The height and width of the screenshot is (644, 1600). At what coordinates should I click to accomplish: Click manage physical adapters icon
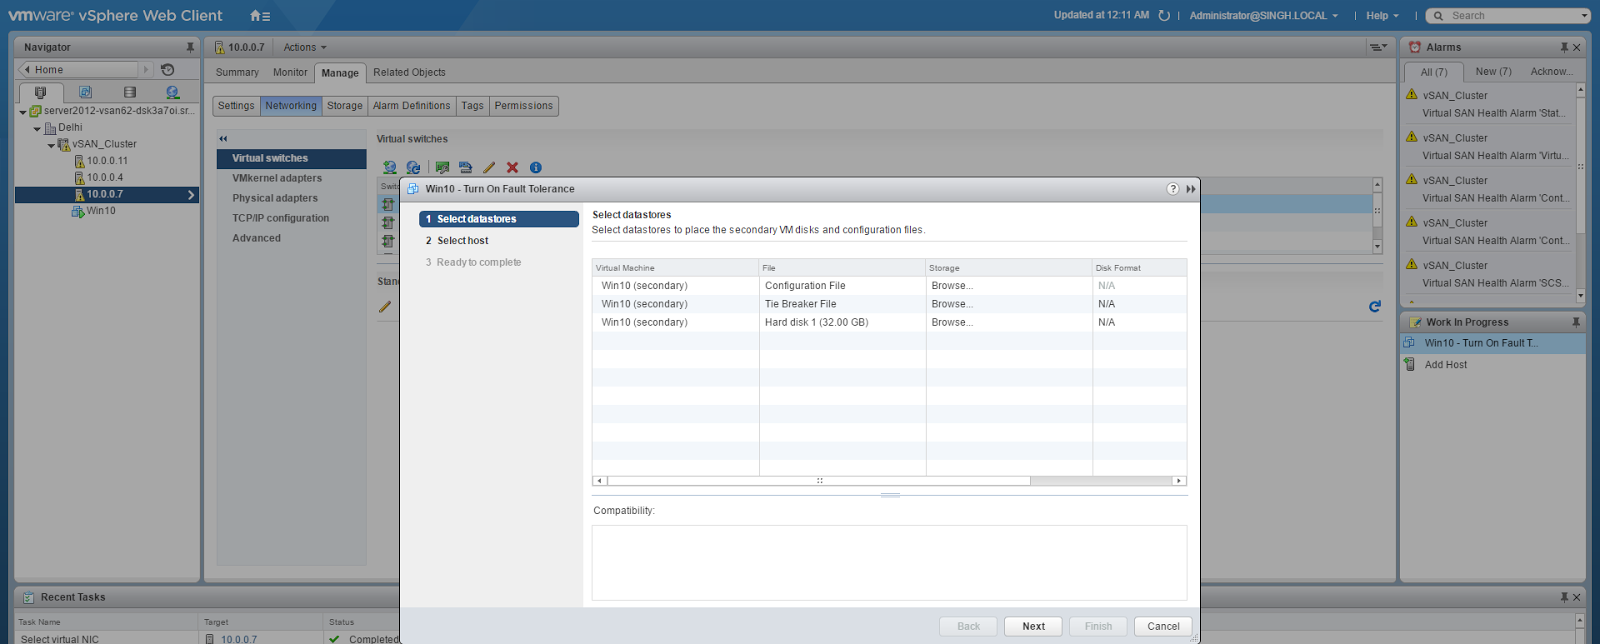442,168
